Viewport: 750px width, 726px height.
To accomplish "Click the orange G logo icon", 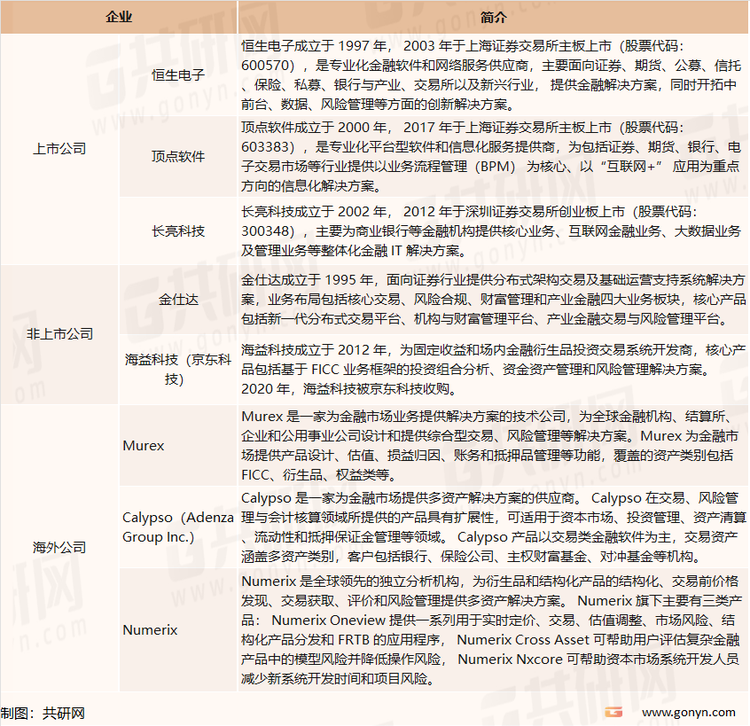I will 613,712.
